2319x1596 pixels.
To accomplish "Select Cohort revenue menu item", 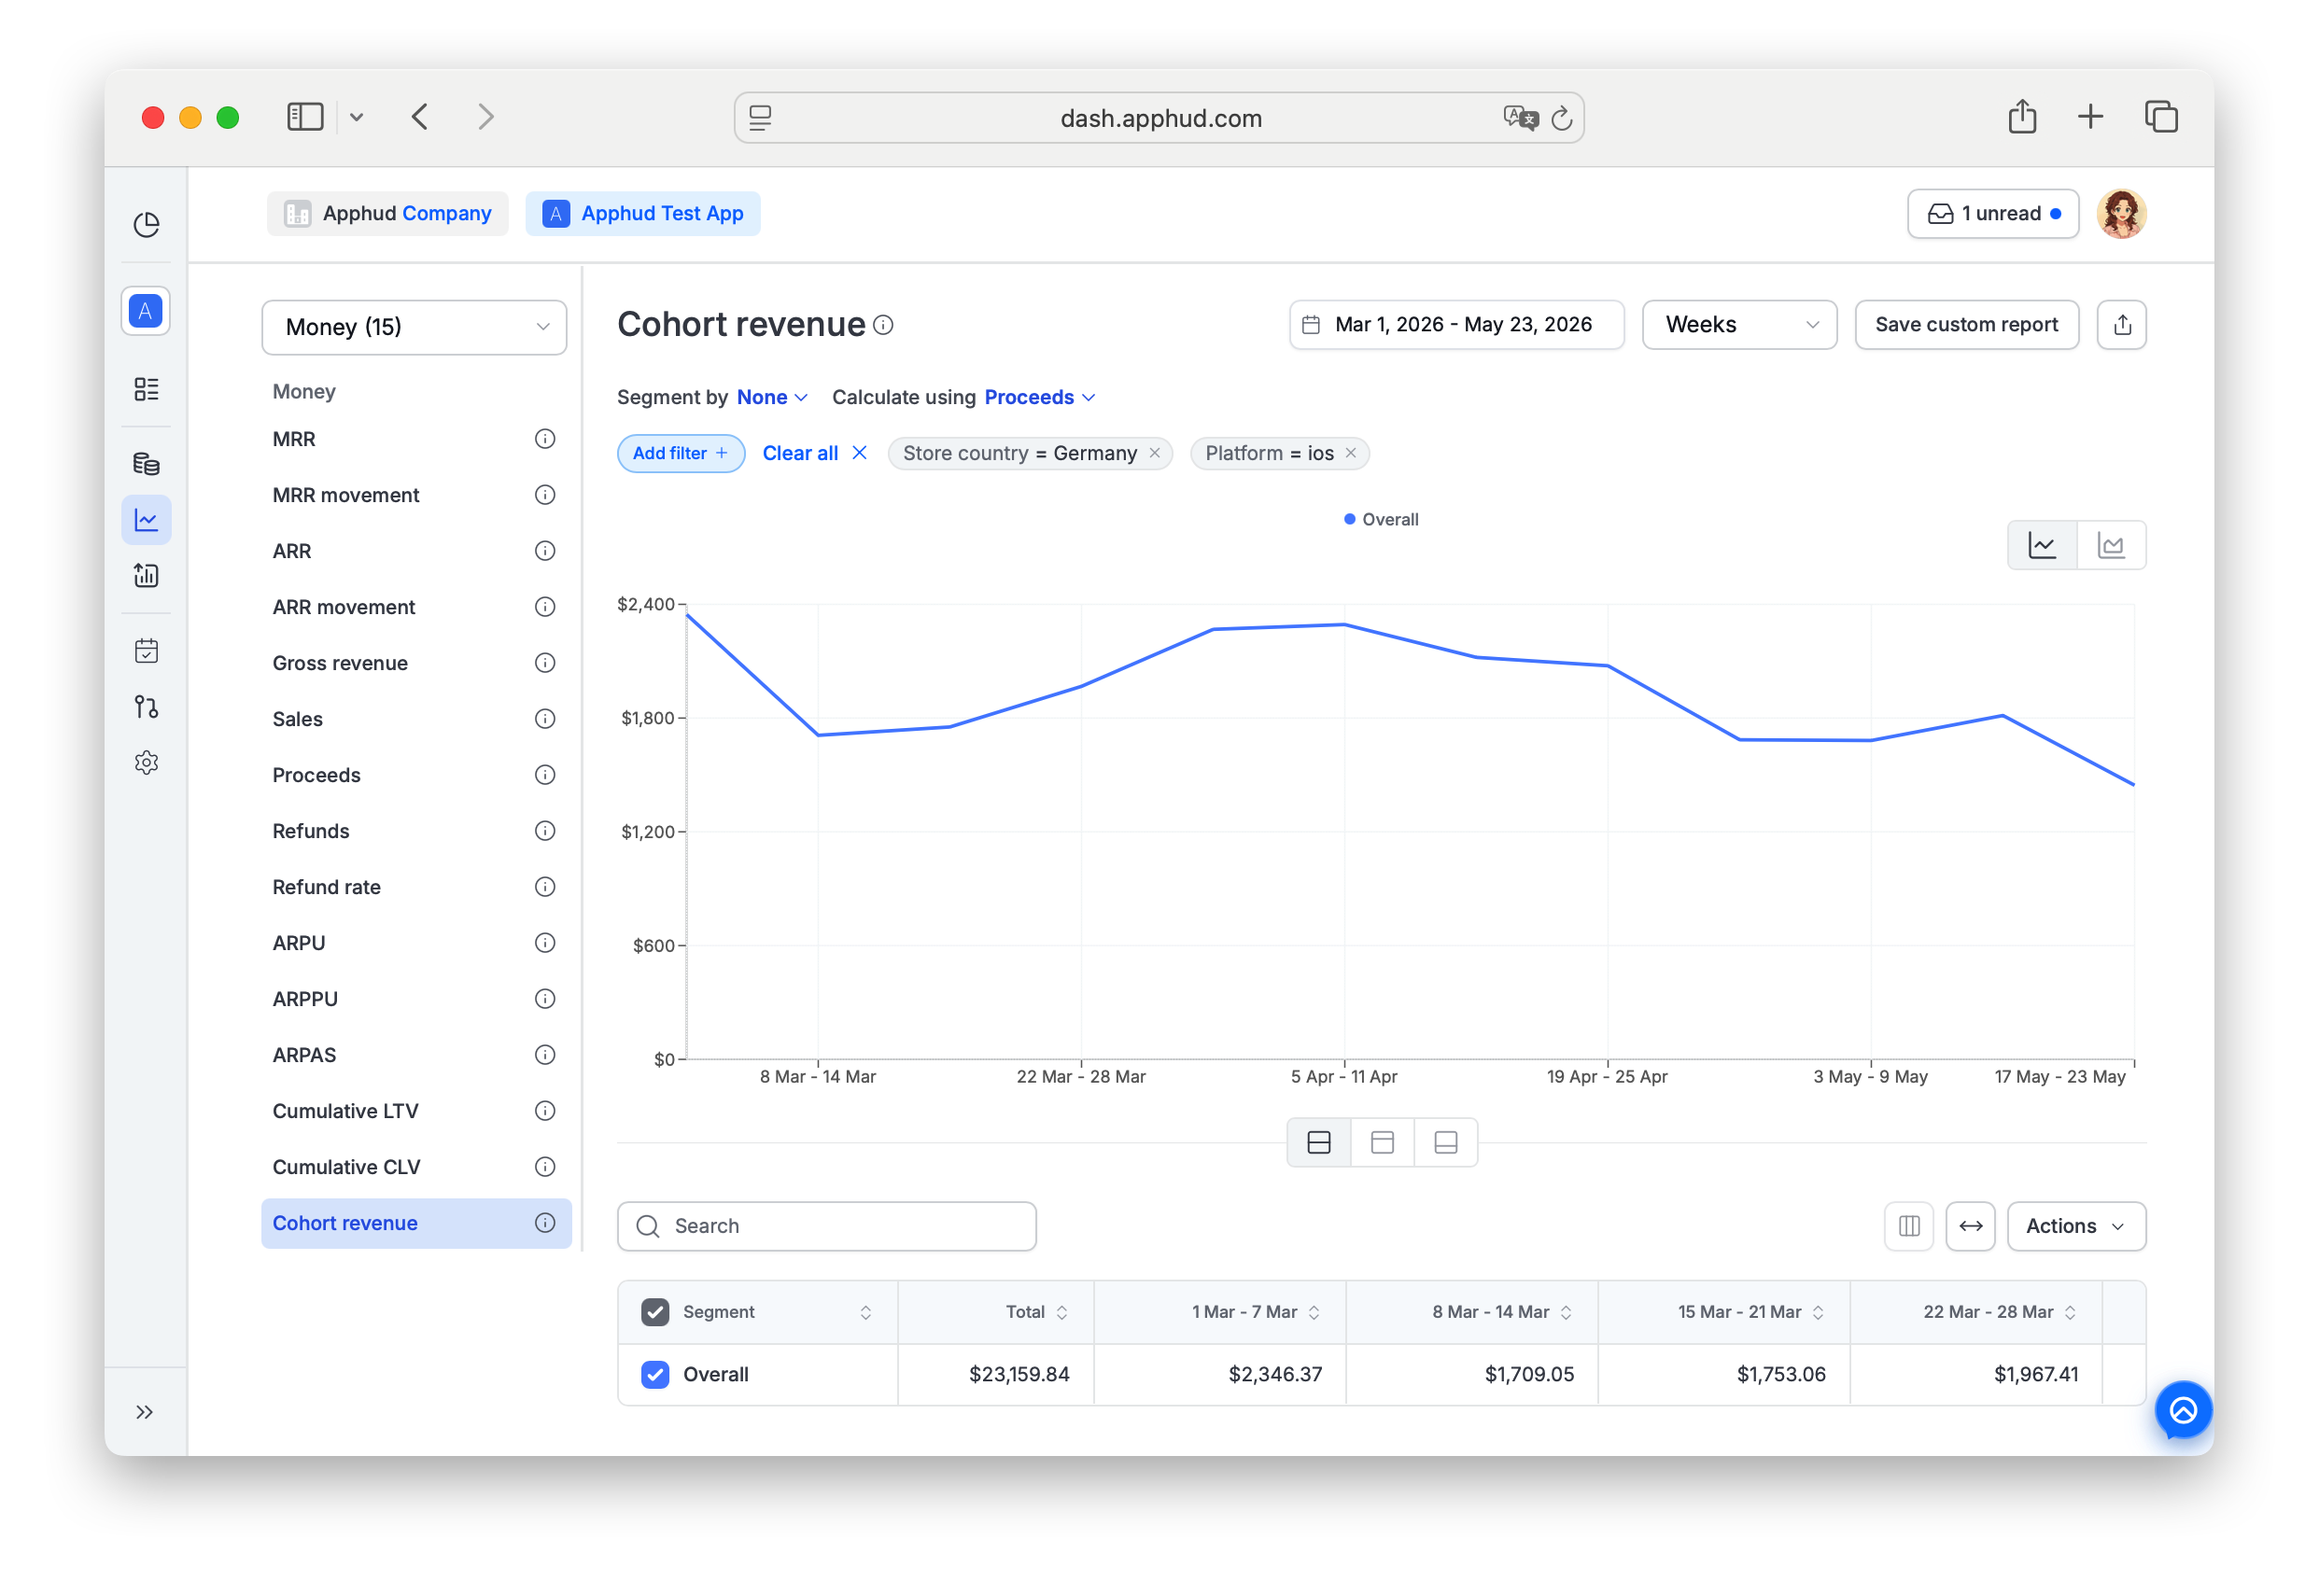I will click(417, 1224).
